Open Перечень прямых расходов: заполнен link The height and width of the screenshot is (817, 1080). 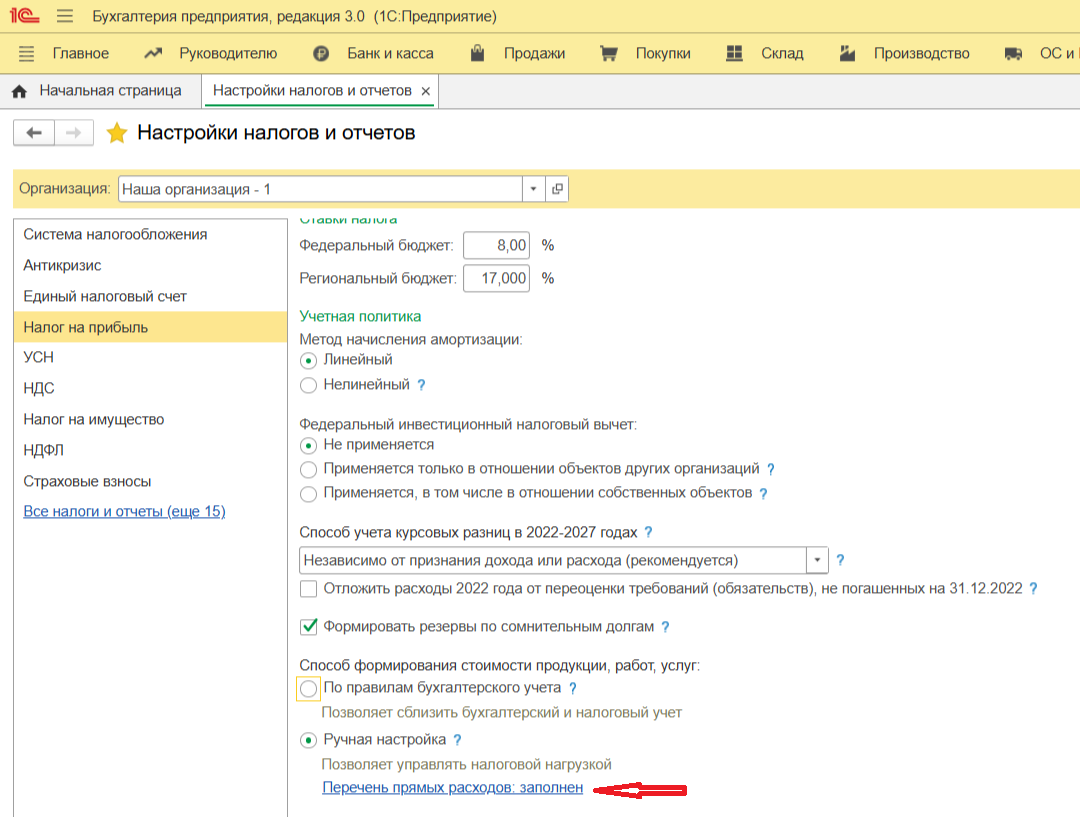pyautogui.click(x=453, y=787)
